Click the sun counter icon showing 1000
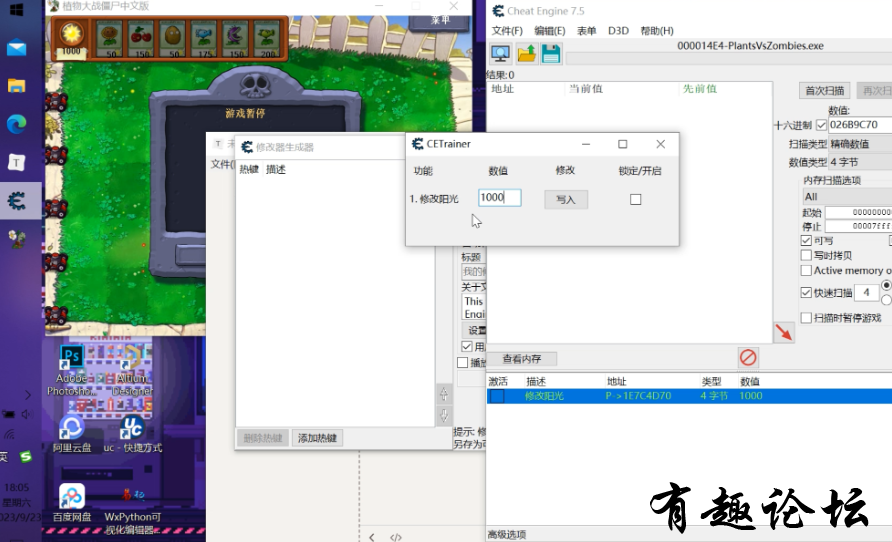 (71, 38)
